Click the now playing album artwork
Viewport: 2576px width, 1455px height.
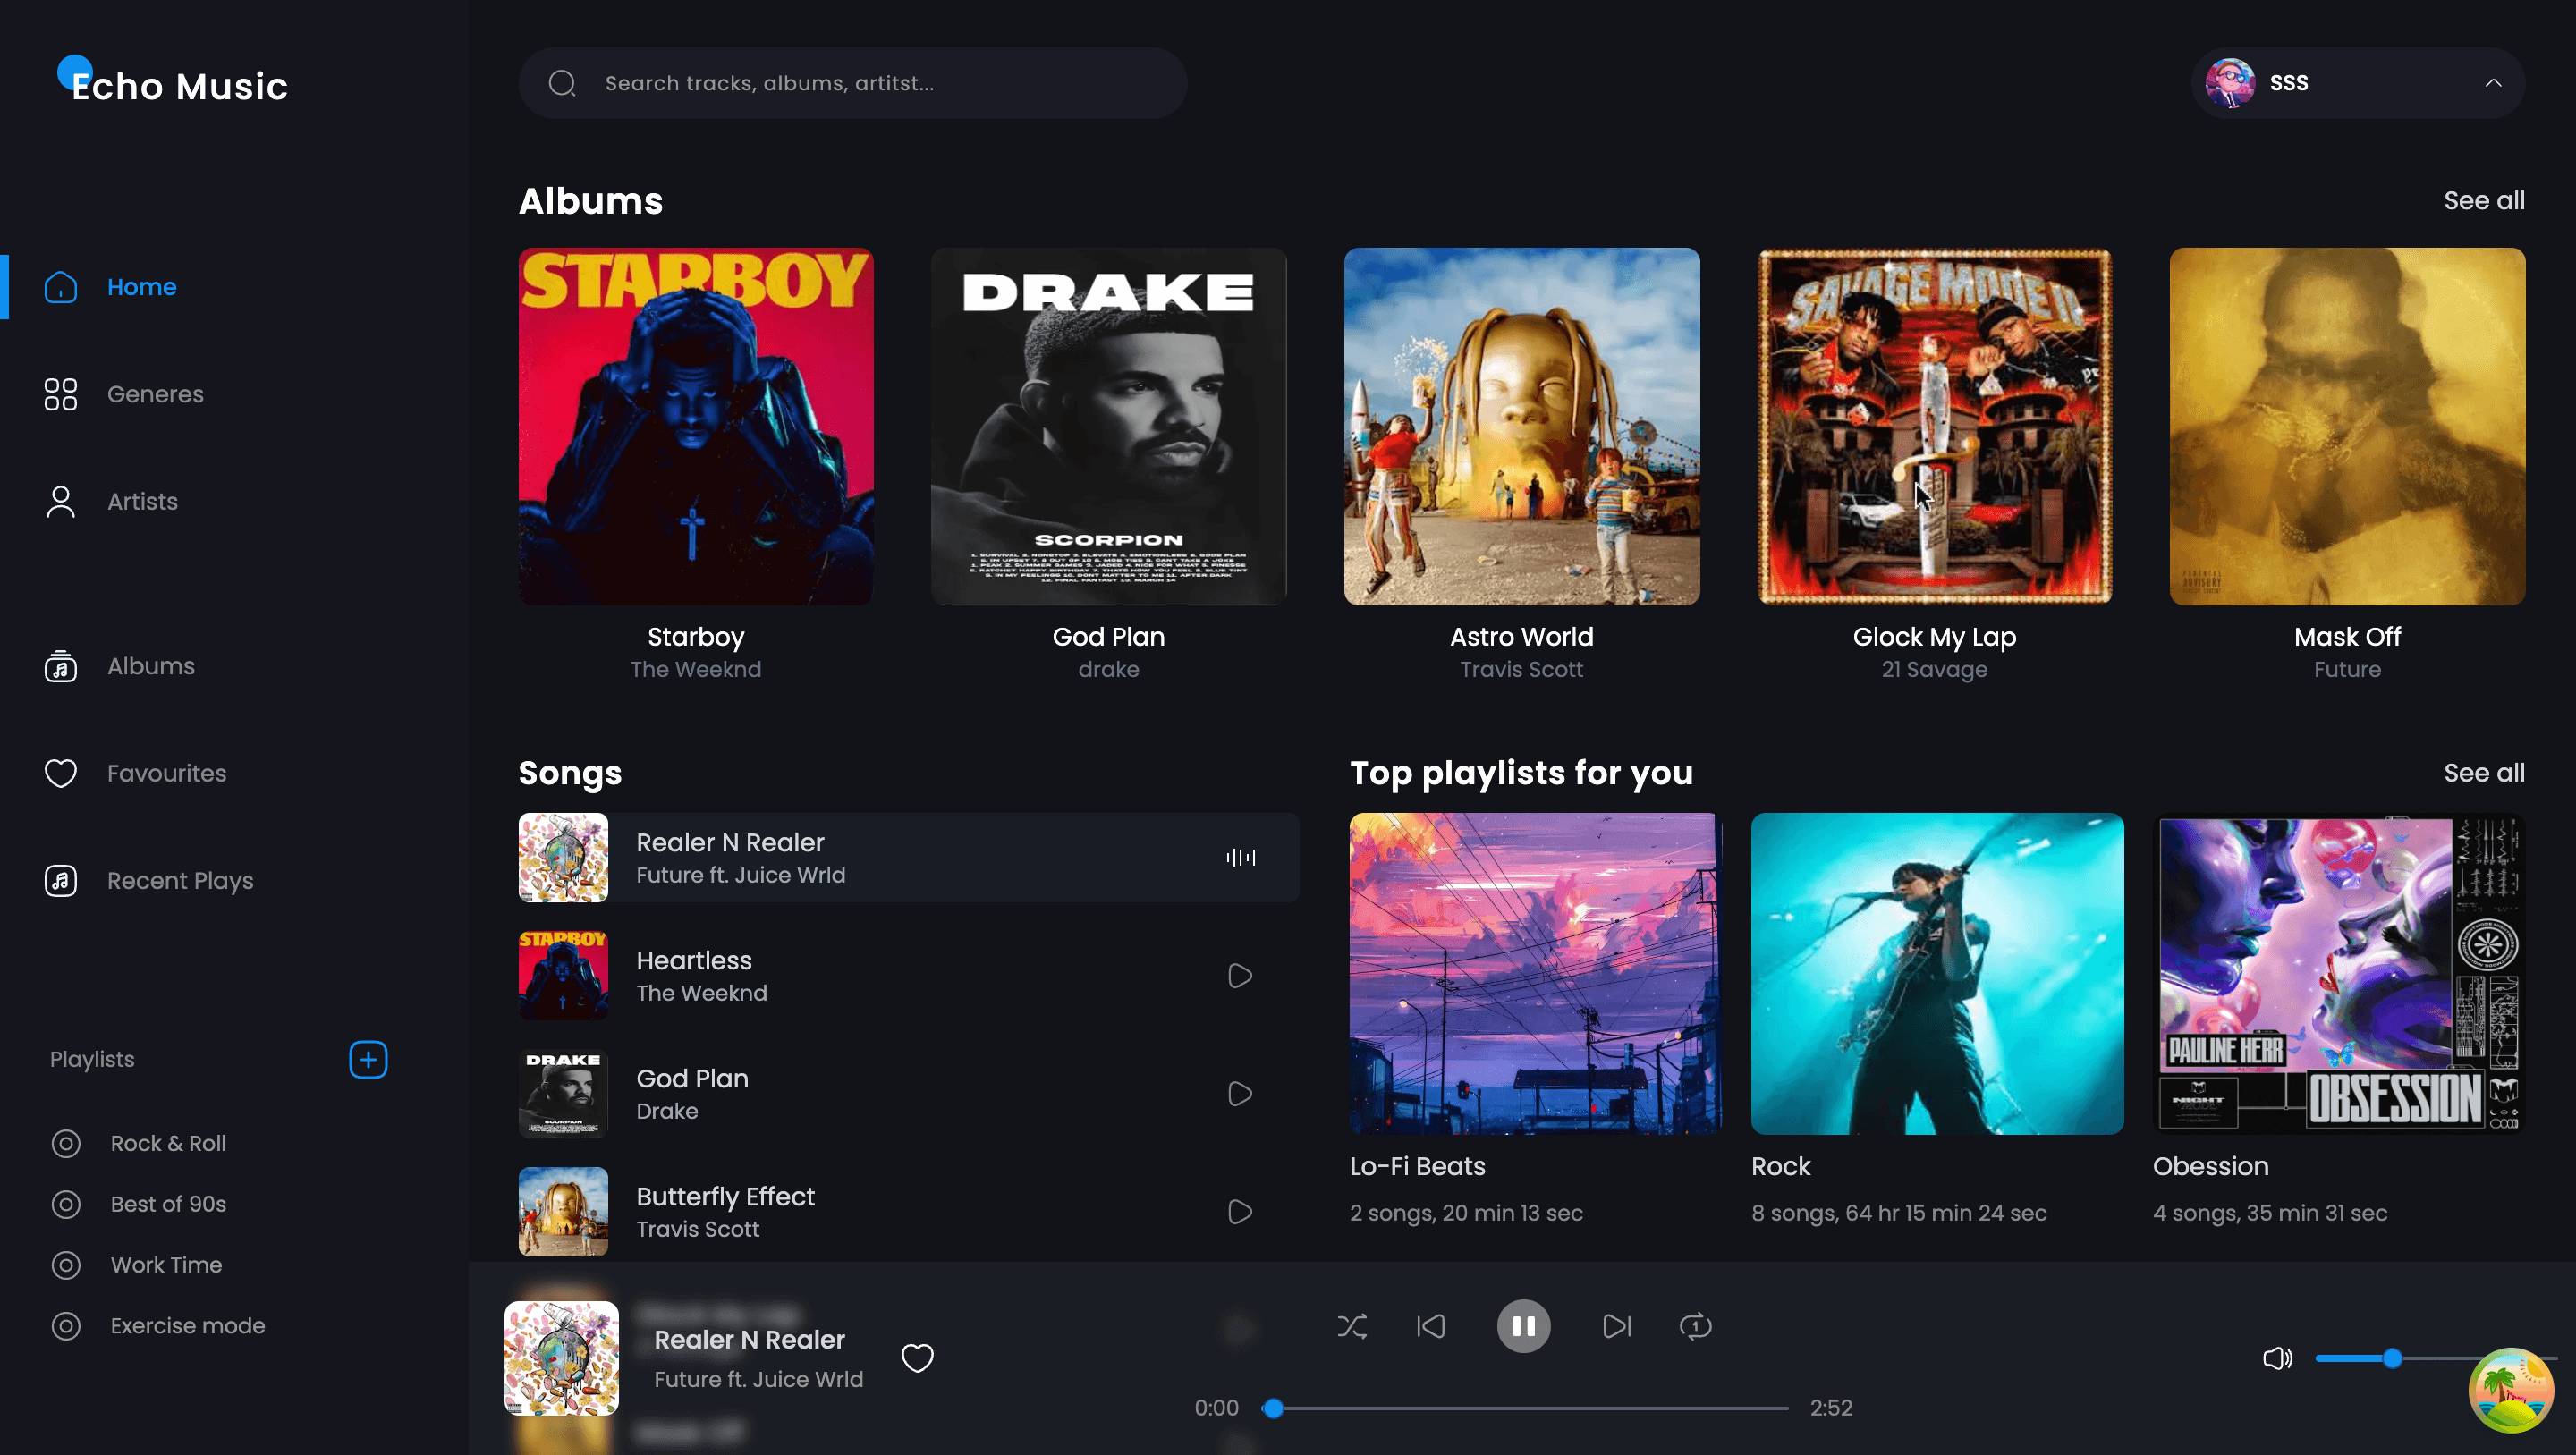pos(561,1357)
